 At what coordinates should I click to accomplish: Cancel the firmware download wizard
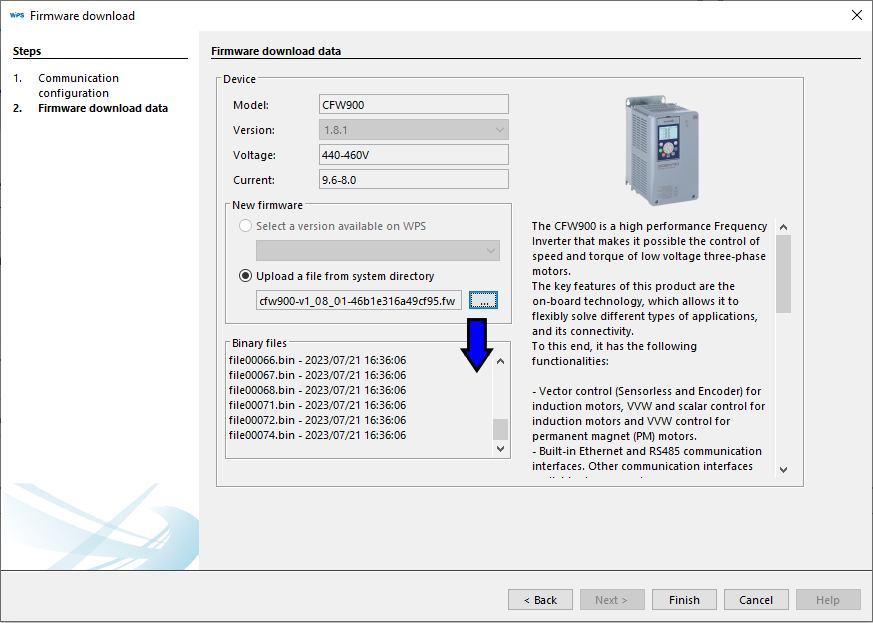pyautogui.click(x=756, y=600)
